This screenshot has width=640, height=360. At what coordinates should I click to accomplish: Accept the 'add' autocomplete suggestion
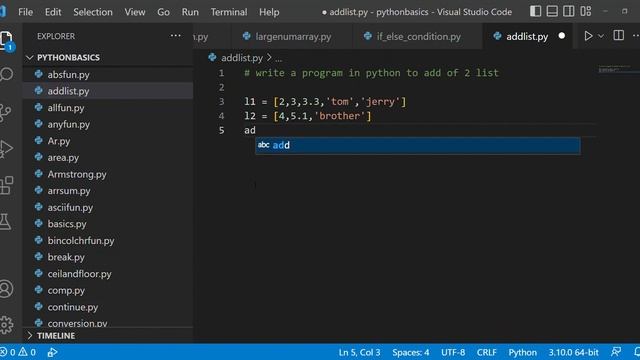[418, 145]
